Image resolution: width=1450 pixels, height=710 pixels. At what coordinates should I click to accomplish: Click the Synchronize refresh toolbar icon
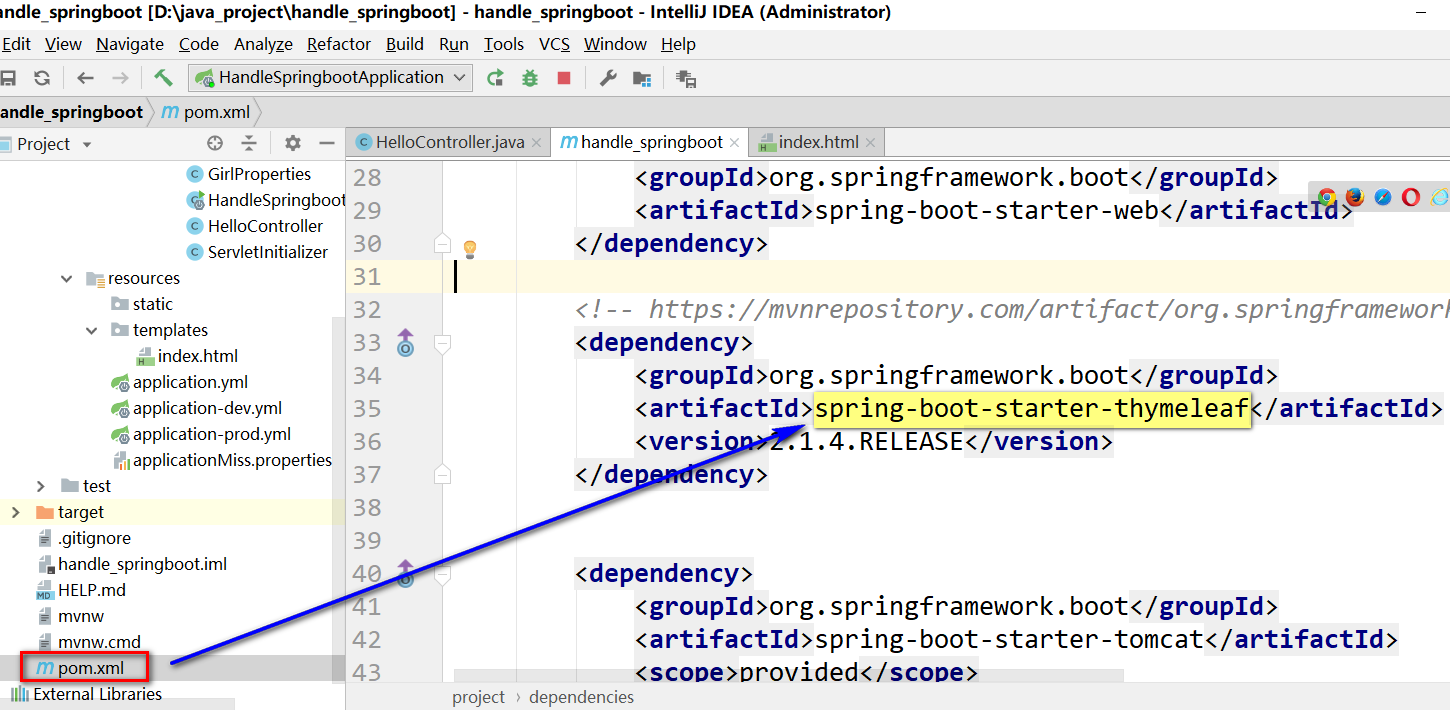(42, 78)
